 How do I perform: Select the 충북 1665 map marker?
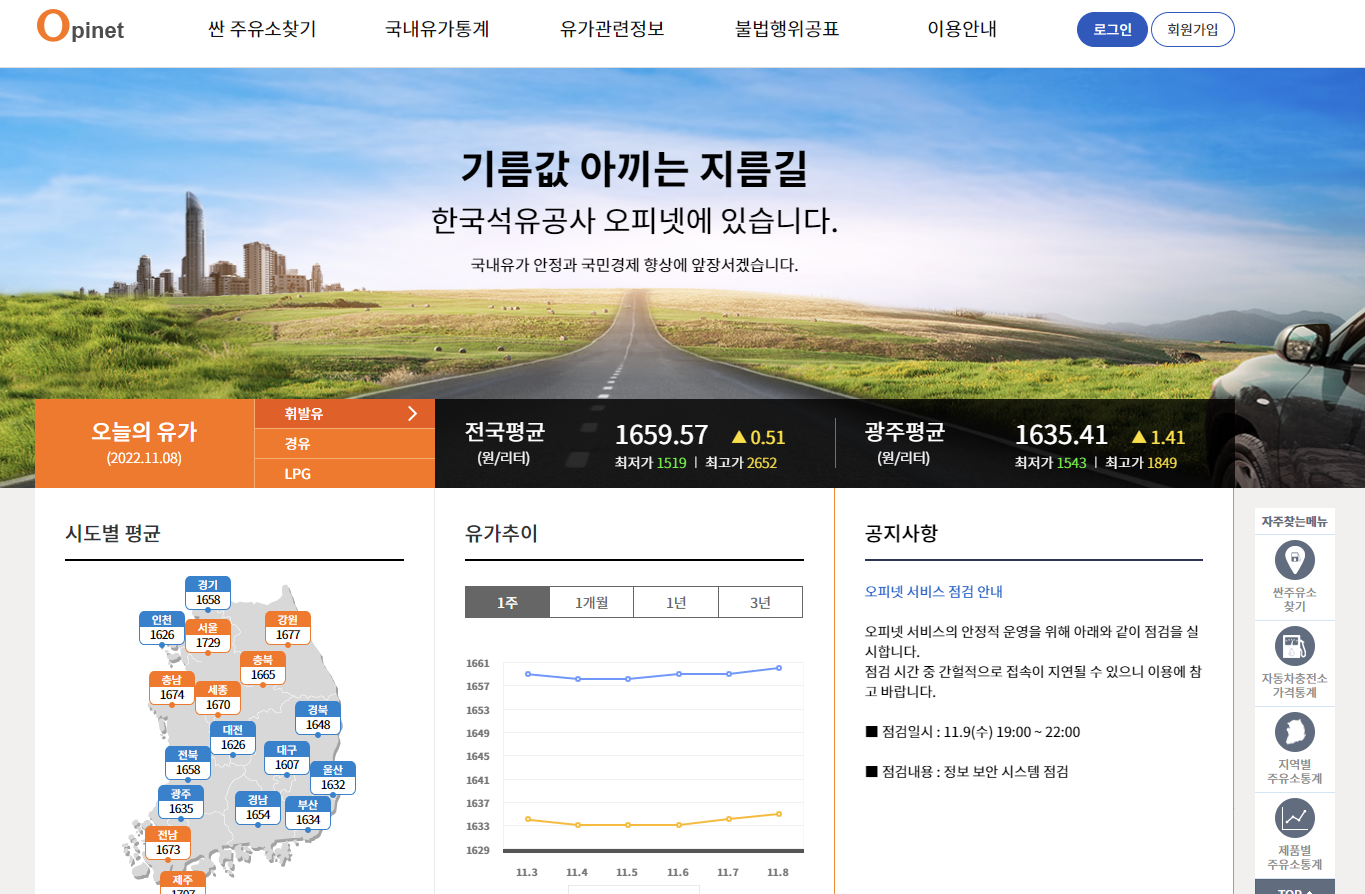(x=263, y=668)
